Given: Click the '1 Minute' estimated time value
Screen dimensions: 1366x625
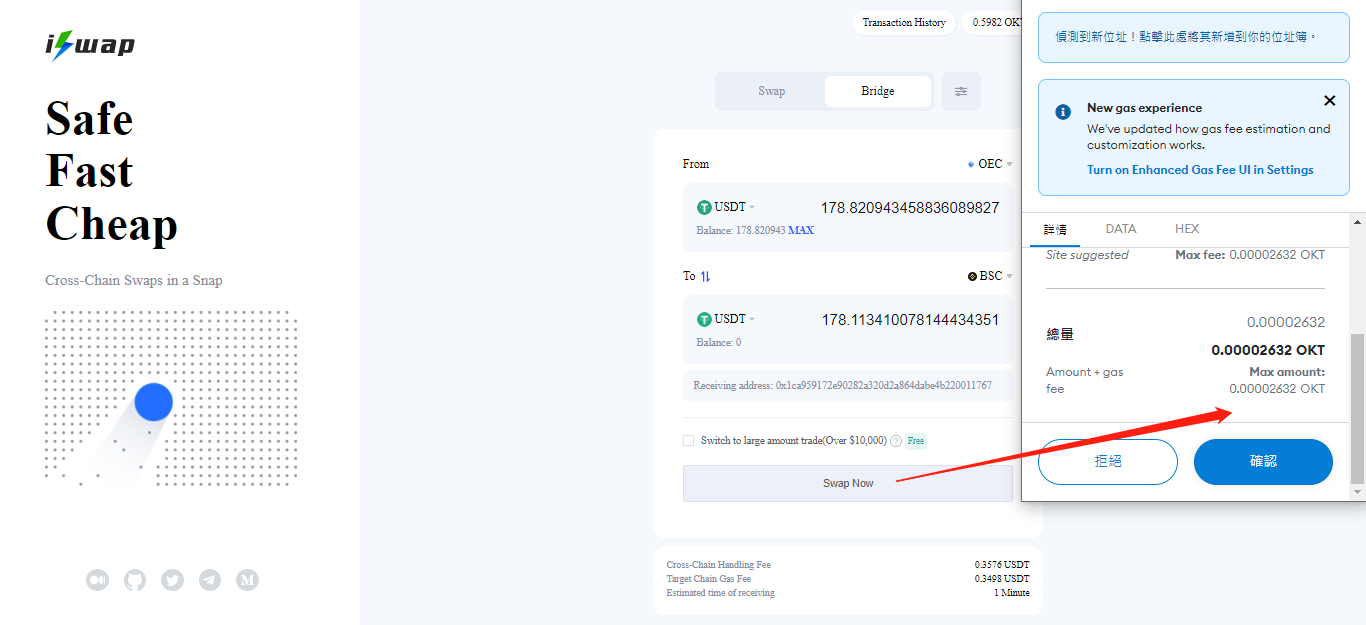Looking at the screenshot, I should click(x=1012, y=593).
